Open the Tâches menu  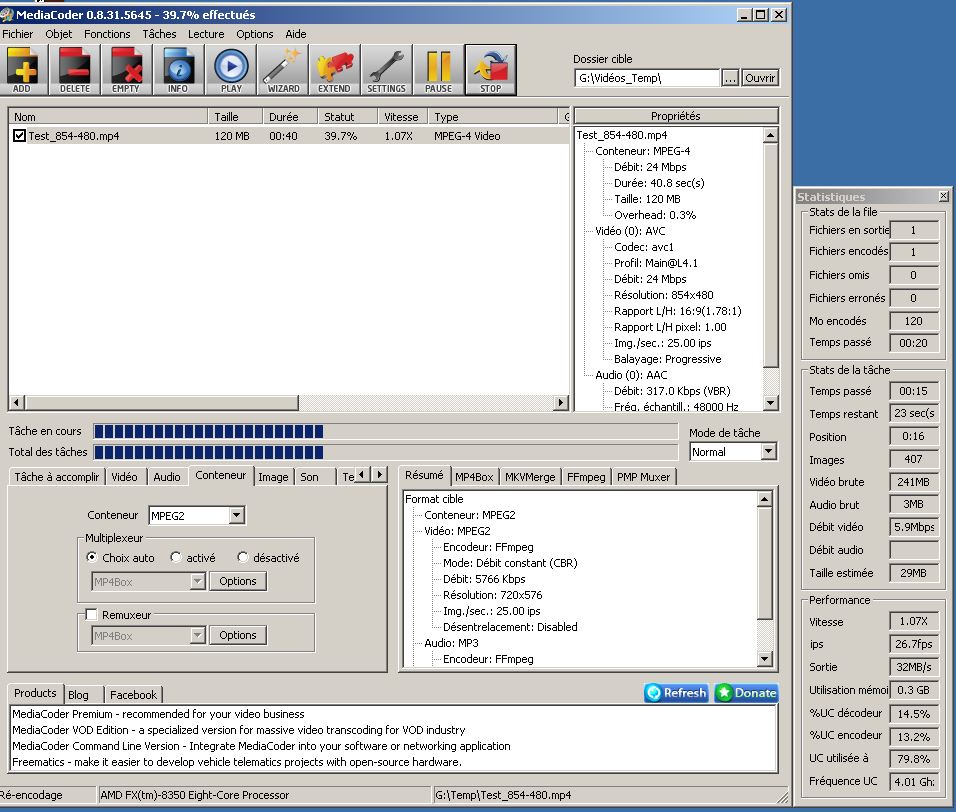[x=159, y=34]
